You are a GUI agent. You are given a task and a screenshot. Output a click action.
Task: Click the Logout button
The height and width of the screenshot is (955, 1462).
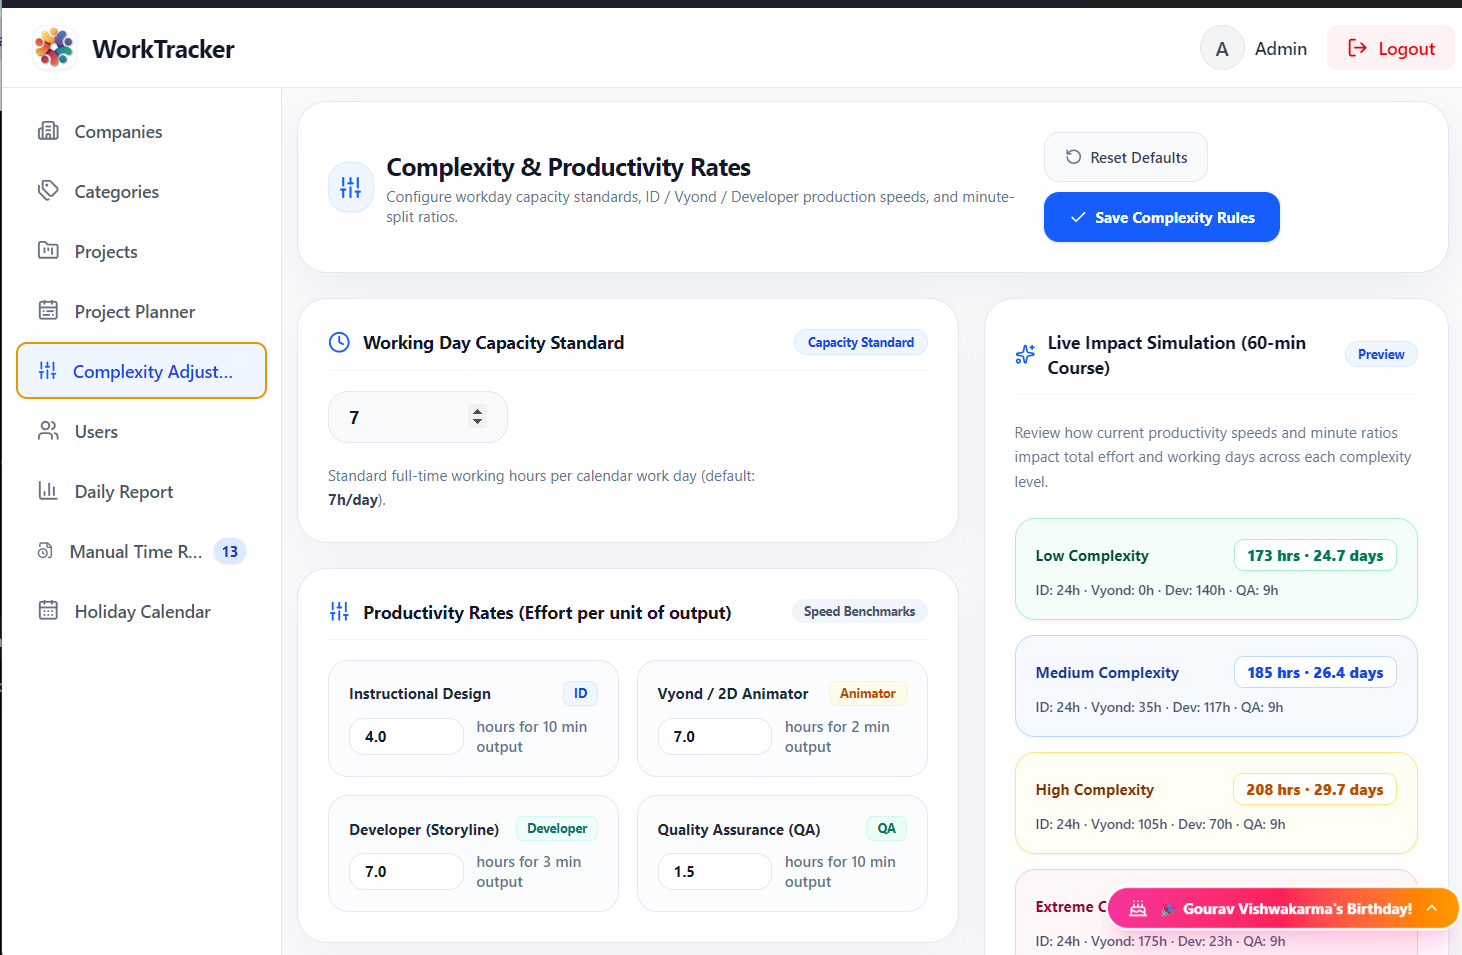click(x=1391, y=48)
